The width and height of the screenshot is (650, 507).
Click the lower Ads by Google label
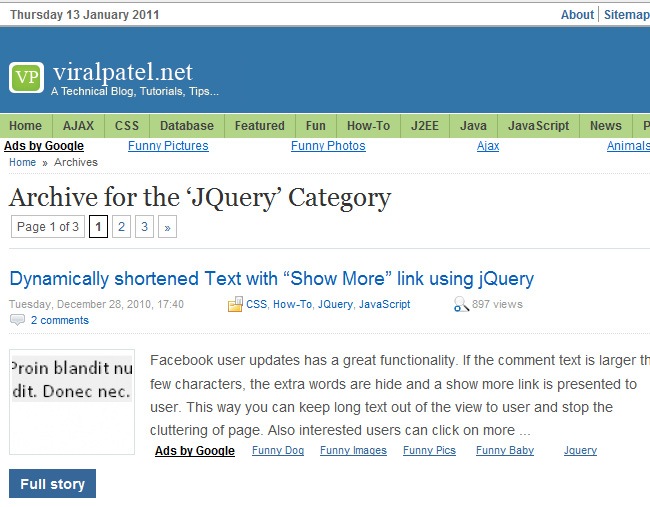[195, 451]
